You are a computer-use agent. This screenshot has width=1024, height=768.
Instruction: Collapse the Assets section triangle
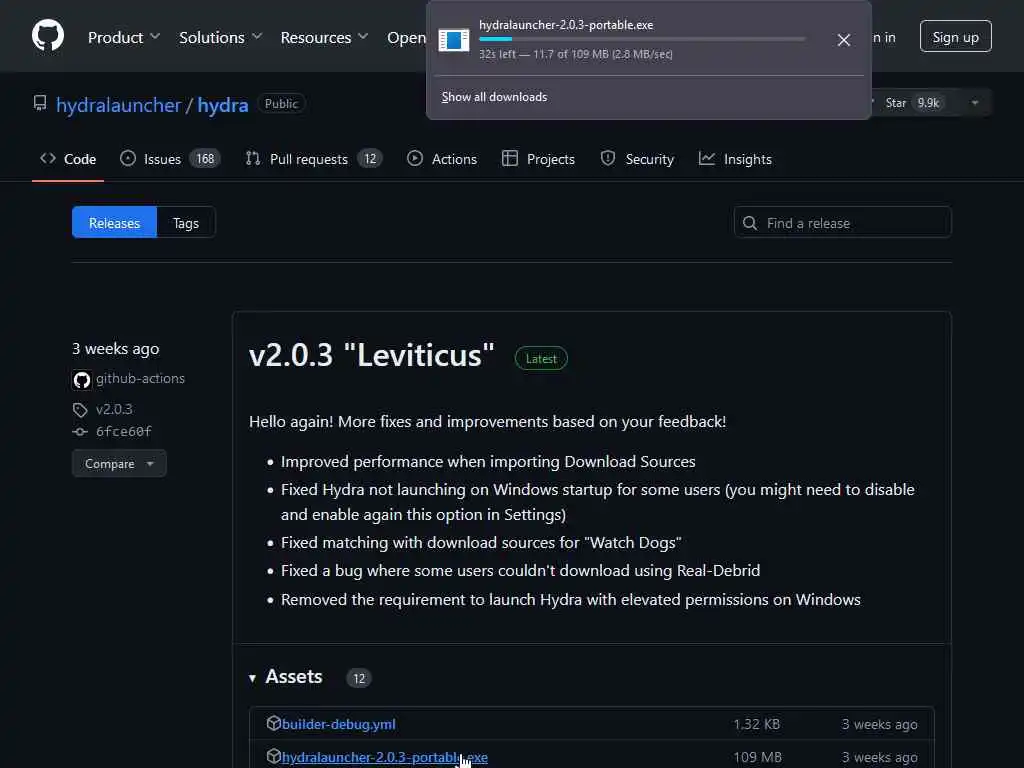coord(253,679)
